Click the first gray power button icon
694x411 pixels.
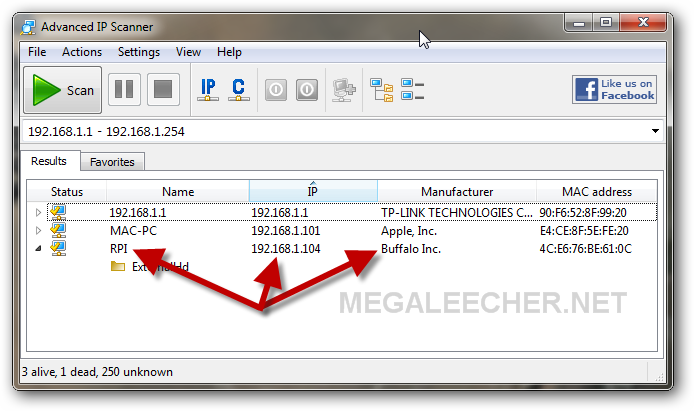(x=276, y=90)
